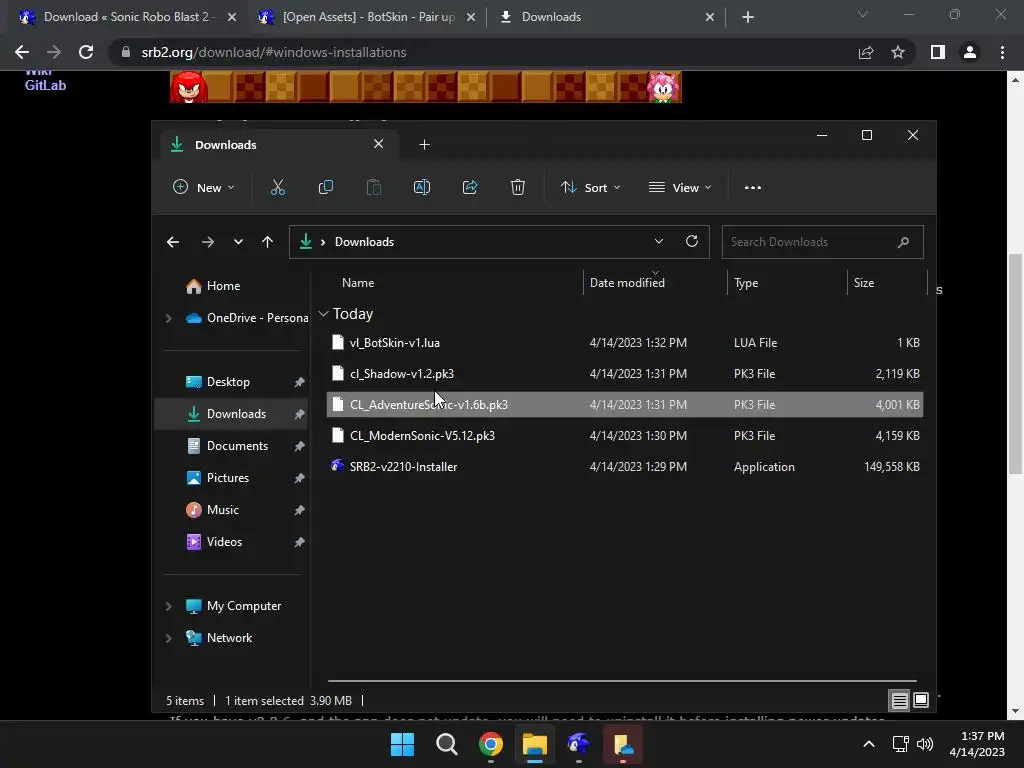Click the webpage vertical scrollbar thumb
The width and height of the screenshot is (1024, 768).
(1015, 364)
